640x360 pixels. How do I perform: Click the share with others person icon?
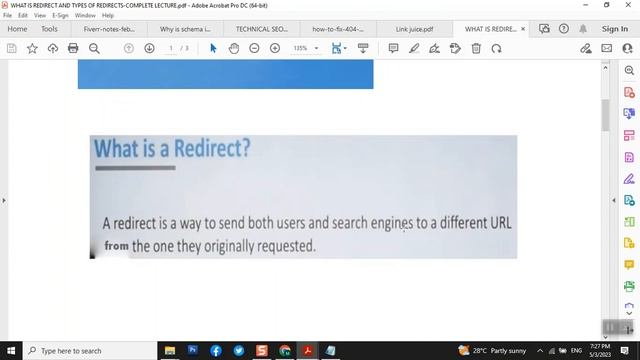coord(627,48)
